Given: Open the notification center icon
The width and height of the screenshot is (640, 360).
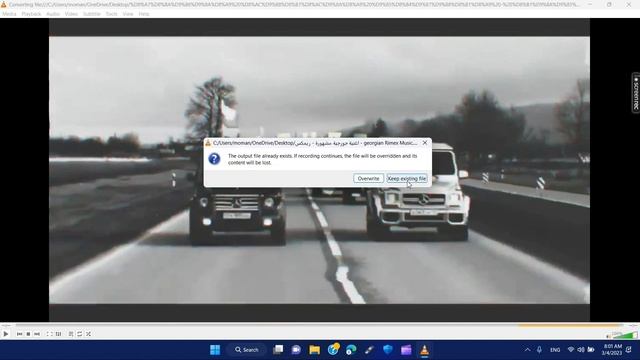Looking at the screenshot, I should click(629, 350).
